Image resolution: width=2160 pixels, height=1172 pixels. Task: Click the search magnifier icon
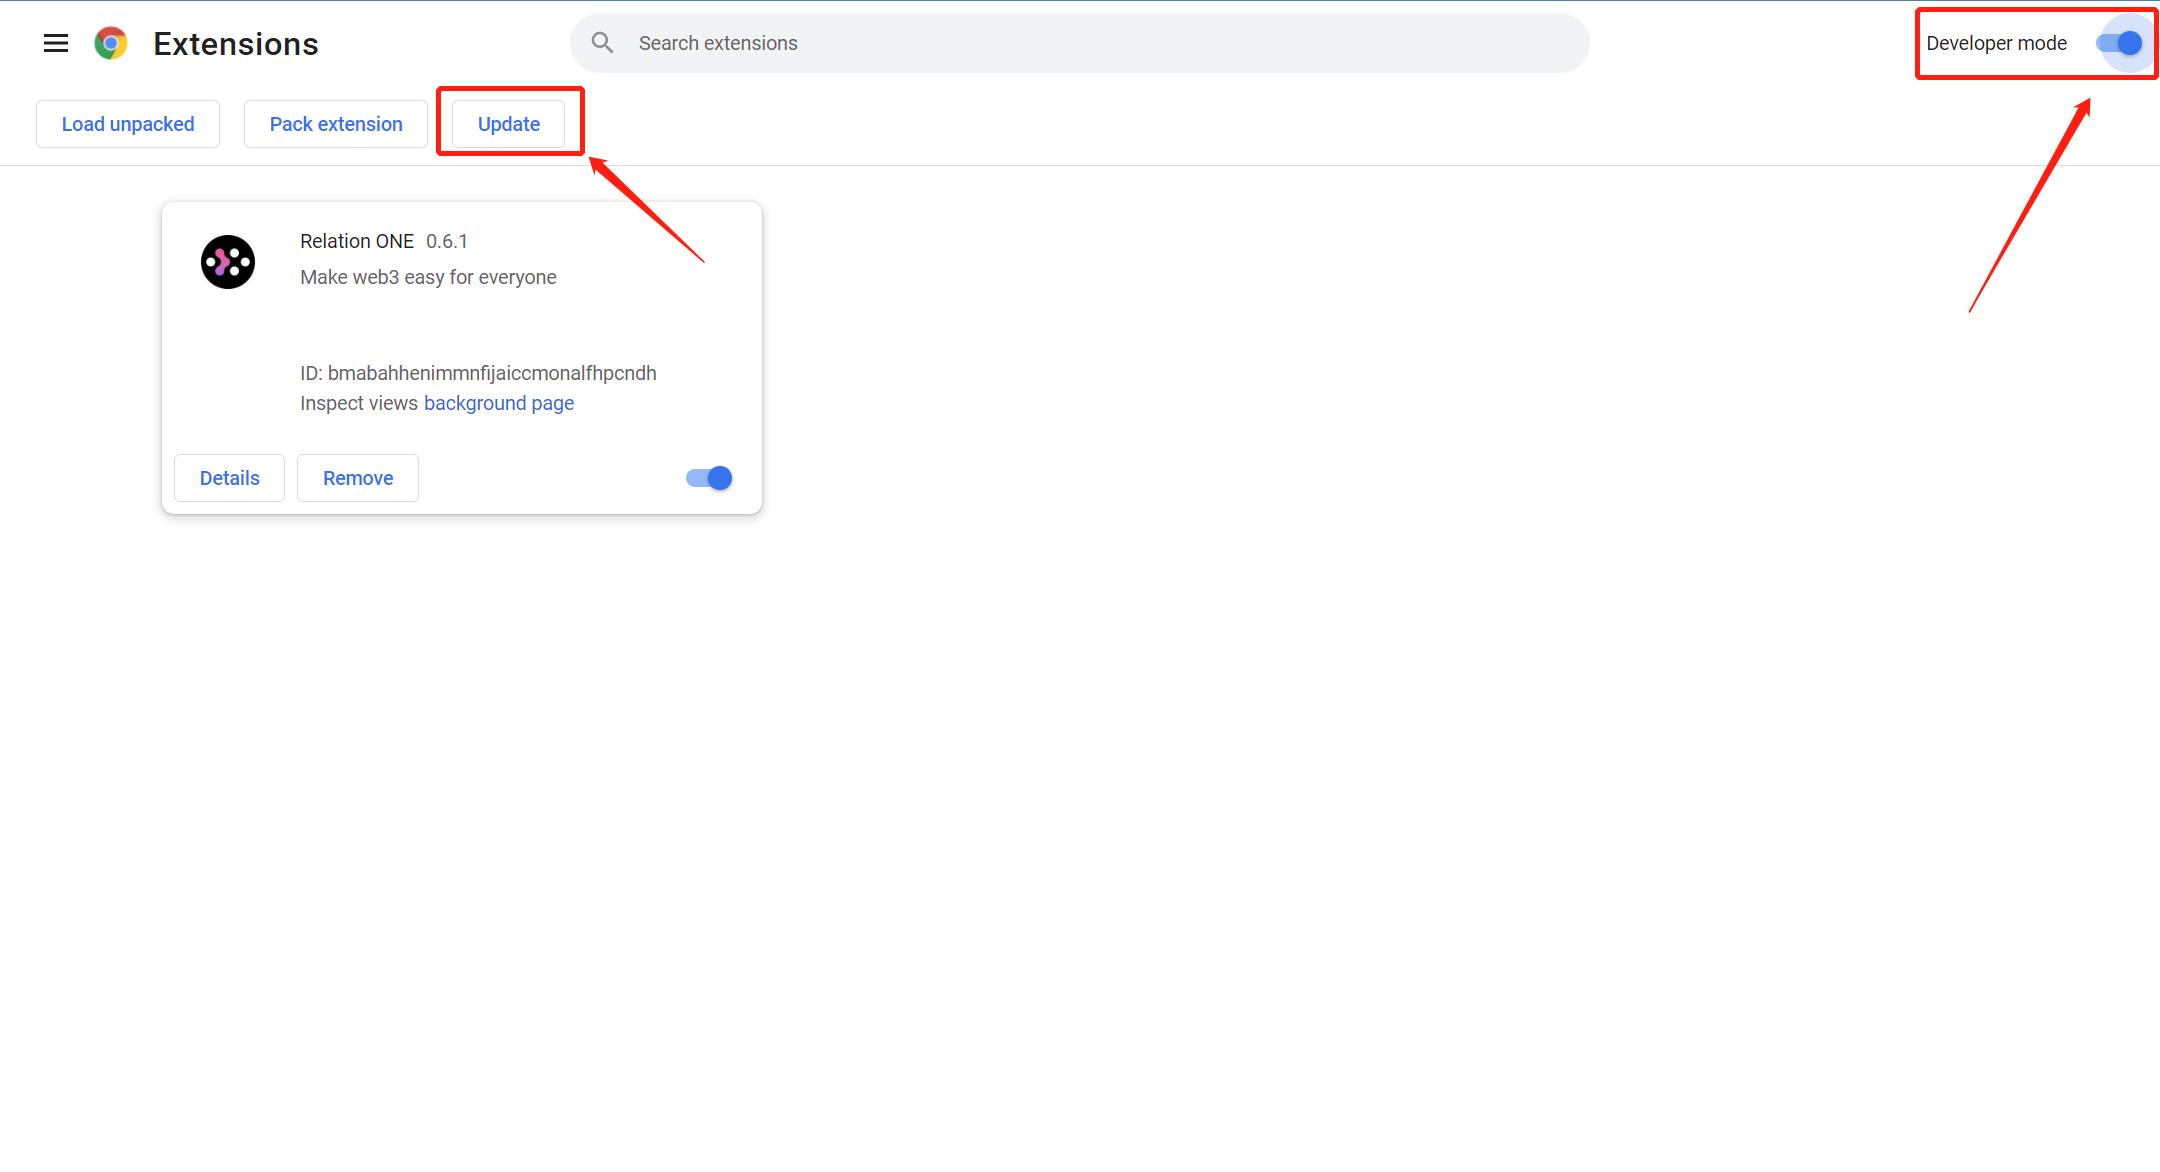coord(602,43)
